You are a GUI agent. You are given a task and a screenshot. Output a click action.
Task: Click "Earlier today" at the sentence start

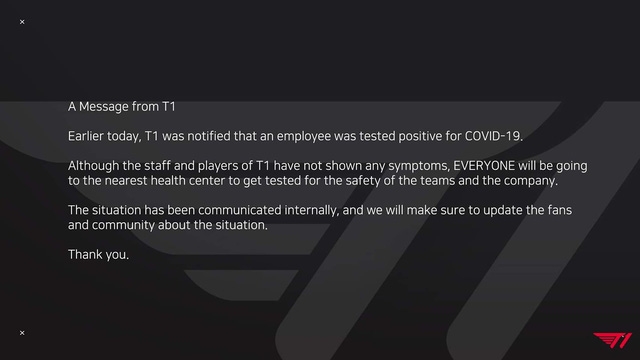tap(104, 136)
